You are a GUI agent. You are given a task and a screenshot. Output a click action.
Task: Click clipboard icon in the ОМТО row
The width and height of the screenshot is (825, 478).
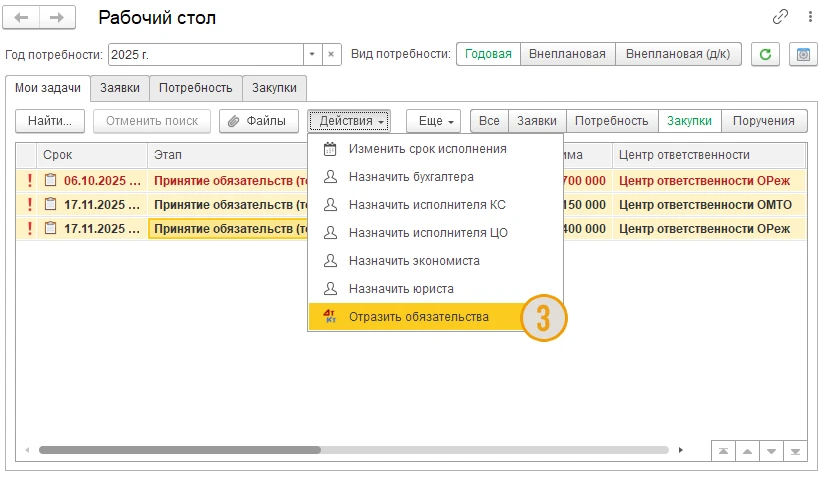(51, 204)
